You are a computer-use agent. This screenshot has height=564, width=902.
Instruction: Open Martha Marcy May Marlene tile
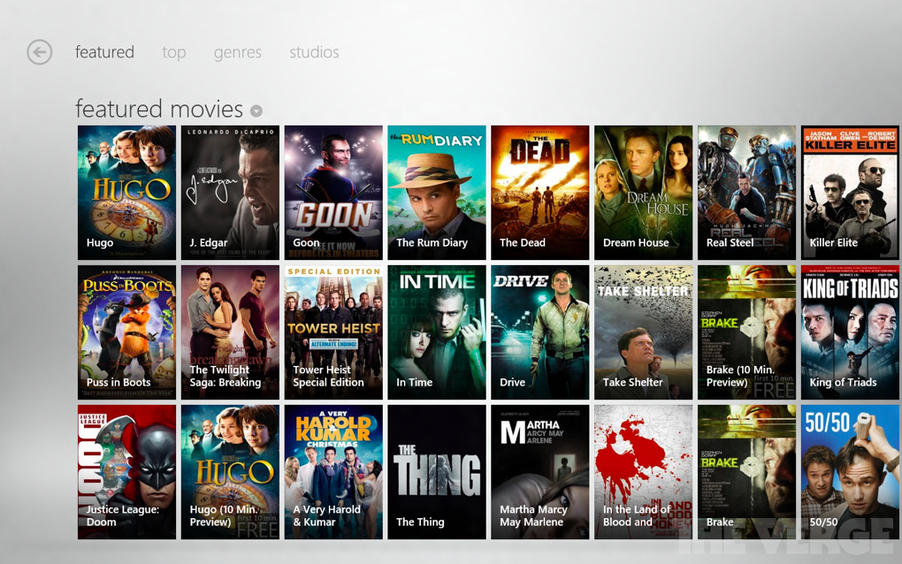[540, 472]
